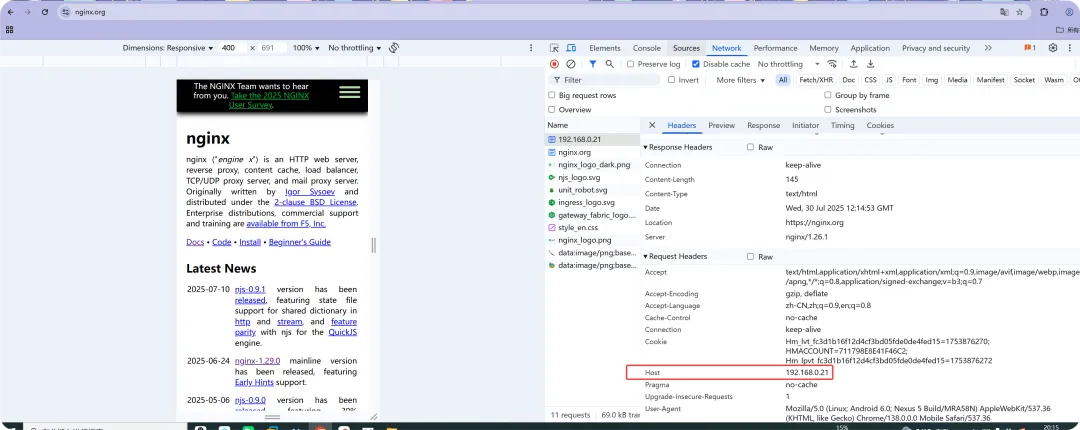Uncheck the Disable cache checkbox
Image resolution: width=1080 pixels, height=430 pixels.
tap(696, 64)
